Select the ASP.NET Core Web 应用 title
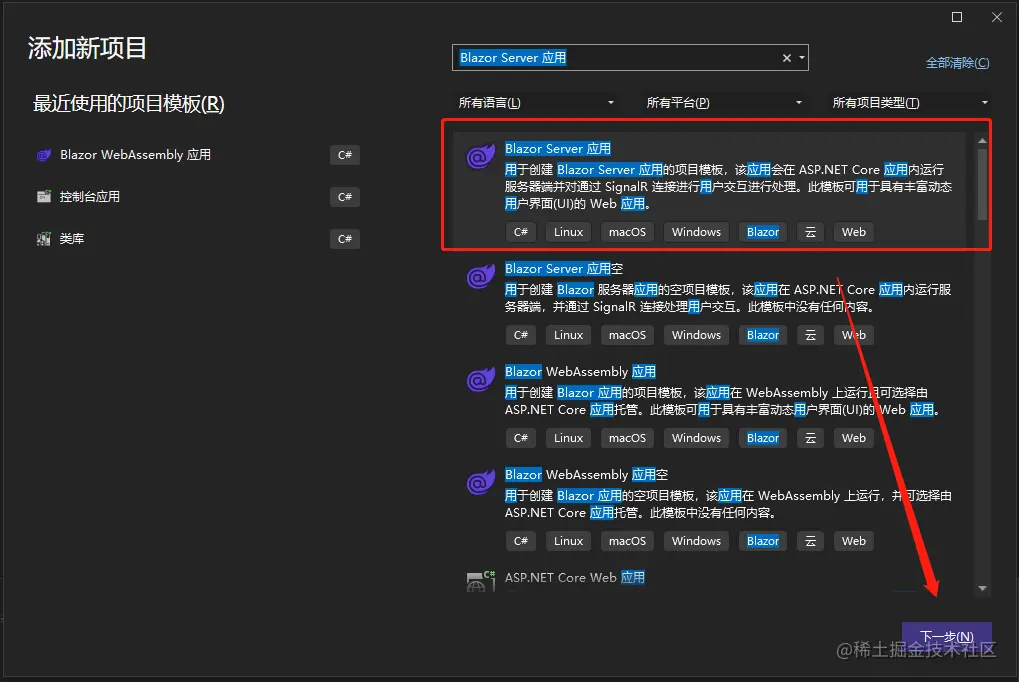 tap(574, 577)
